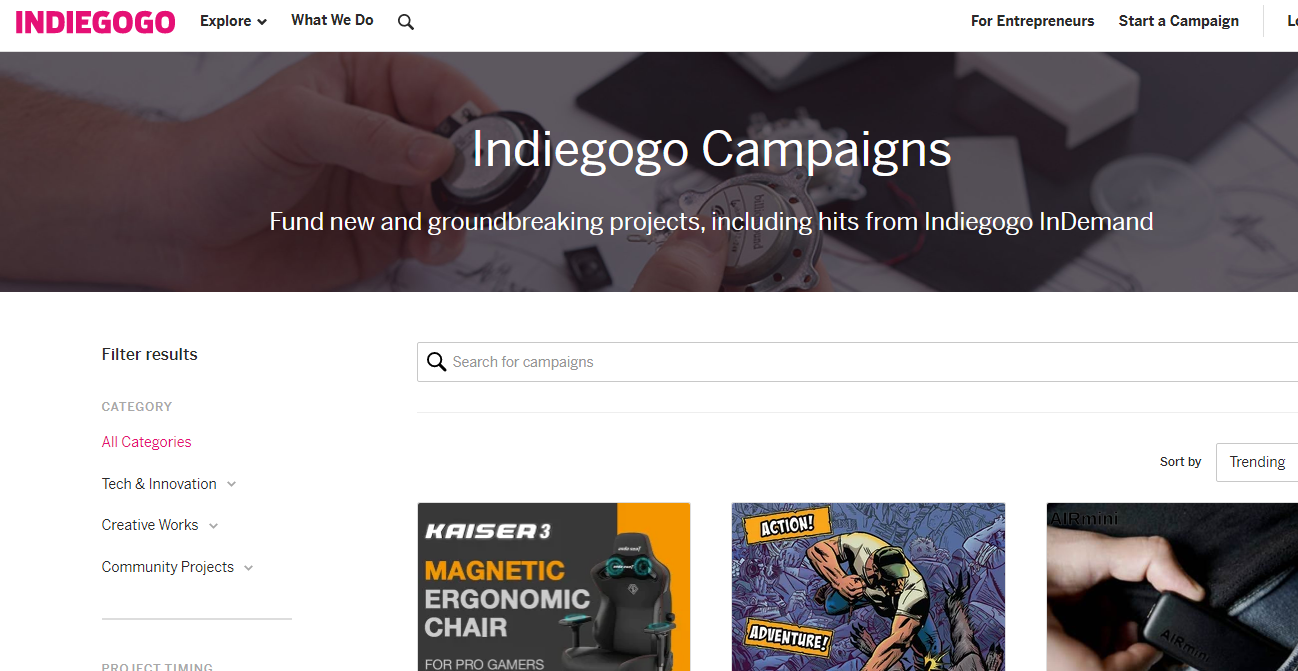The height and width of the screenshot is (671, 1298).
Task: Open the search magnifier in the header
Action: (x=405, y=22)
